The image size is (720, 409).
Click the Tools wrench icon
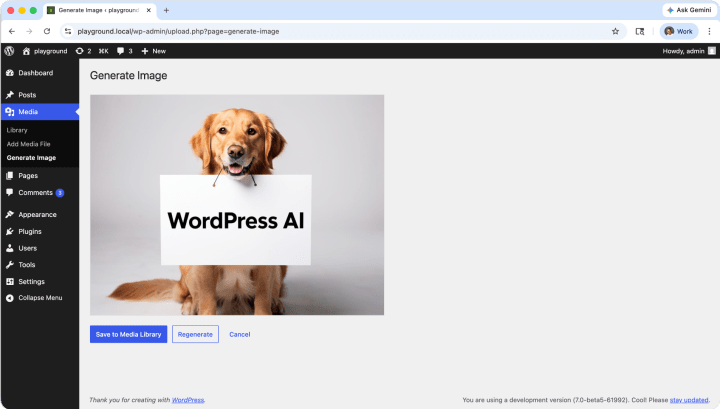click(10, 265)
